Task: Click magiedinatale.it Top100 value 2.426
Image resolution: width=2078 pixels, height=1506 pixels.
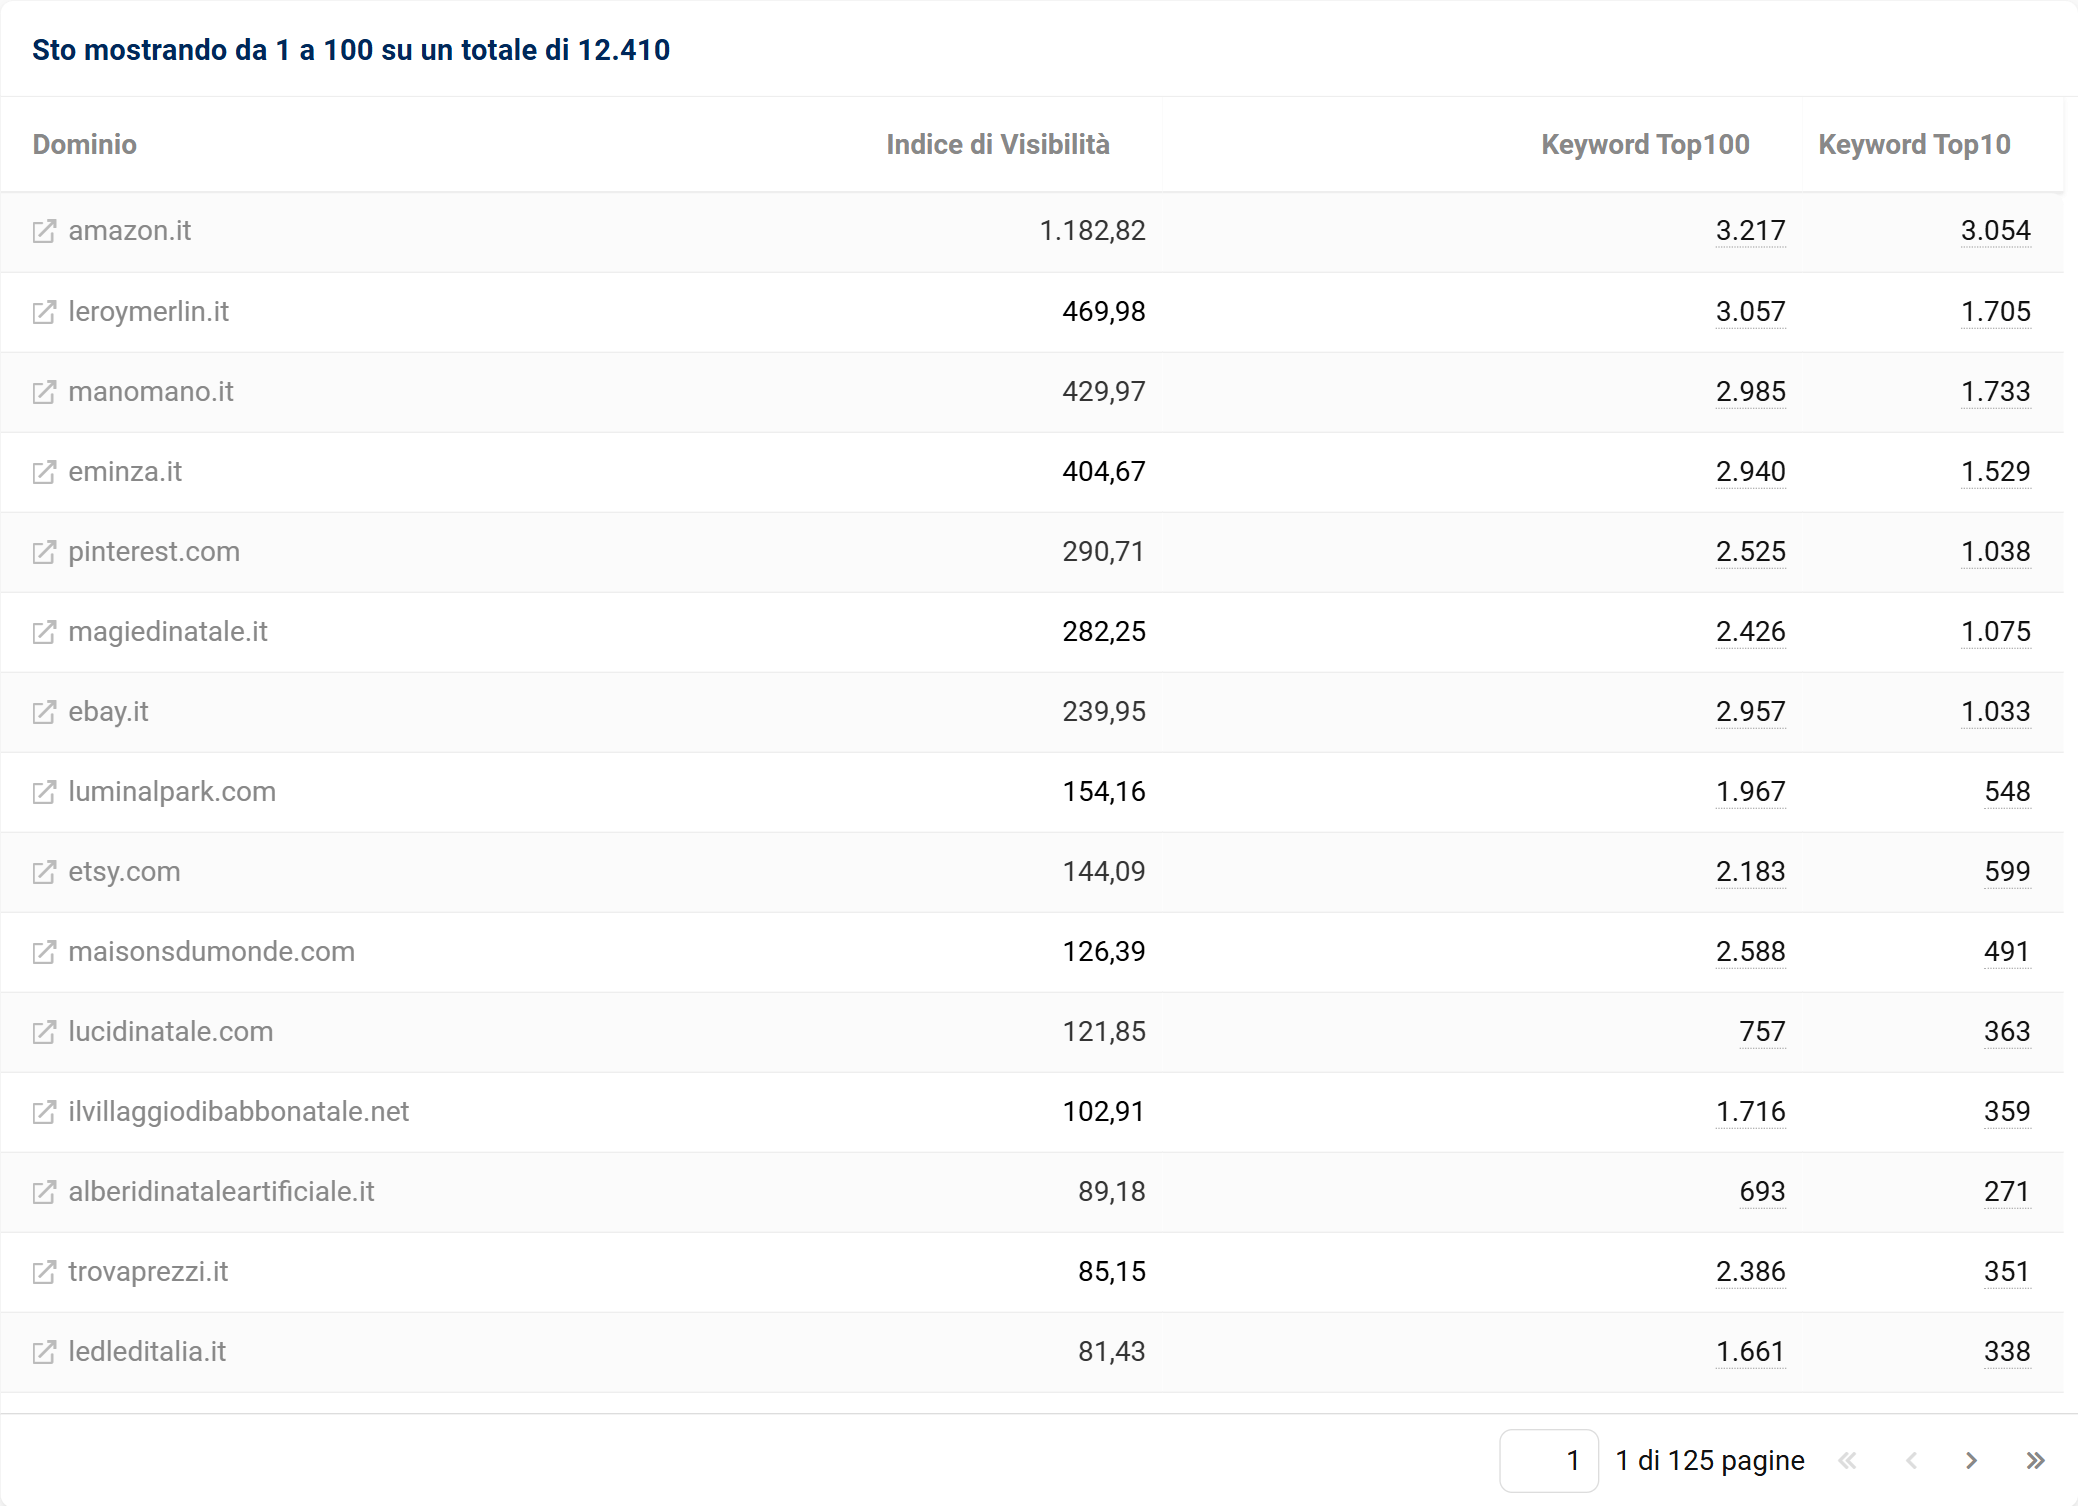Action: [x=1751, y=632]
